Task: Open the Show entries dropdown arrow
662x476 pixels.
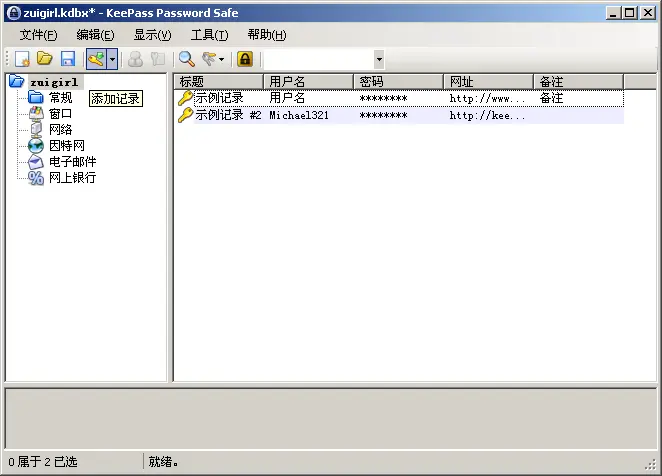Action: click(x=221, y=59)
